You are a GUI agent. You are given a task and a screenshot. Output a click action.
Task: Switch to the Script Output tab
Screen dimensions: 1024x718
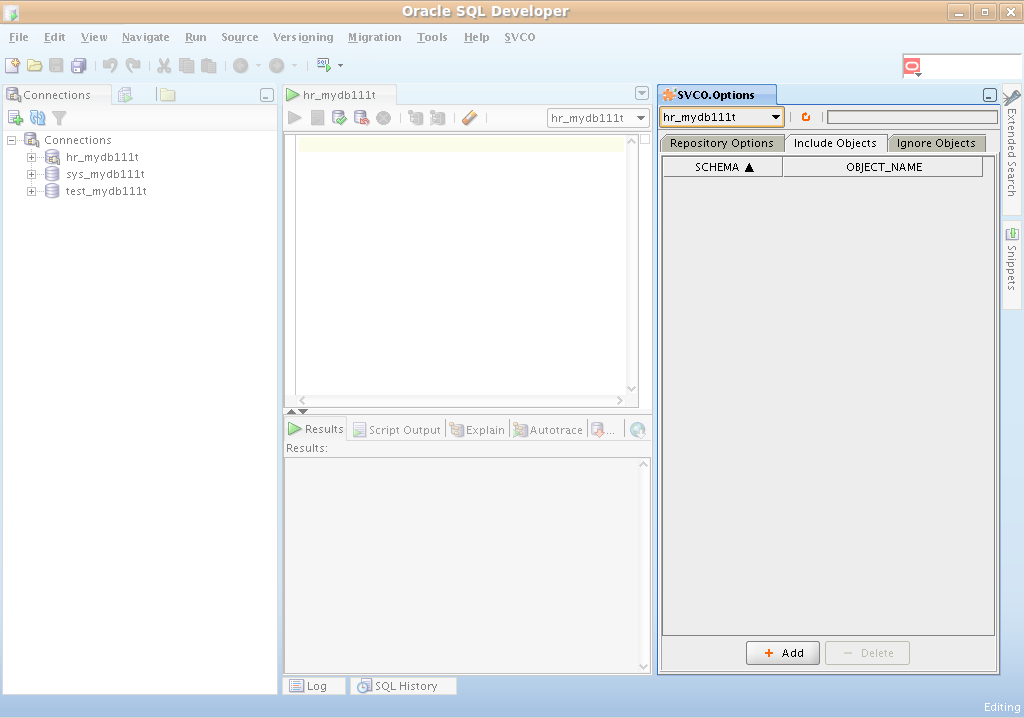[x=397, y=430]
